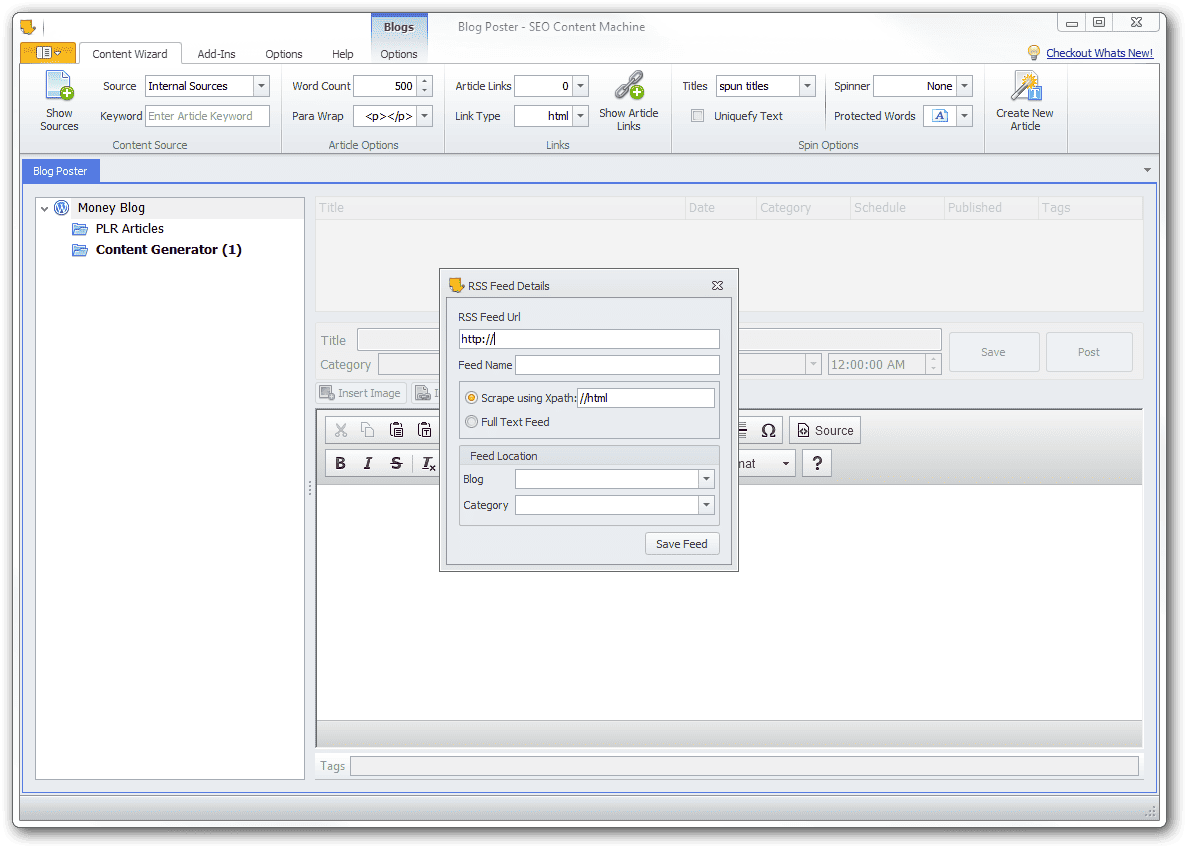Click the Cut scissors icon in editor
1187x848 pixels.
click(341, 430)
